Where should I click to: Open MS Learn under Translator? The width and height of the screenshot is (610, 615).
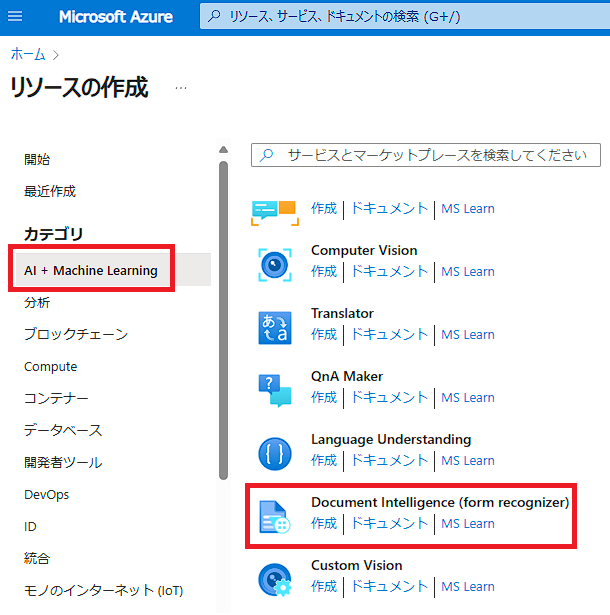(x=468, y=335)
